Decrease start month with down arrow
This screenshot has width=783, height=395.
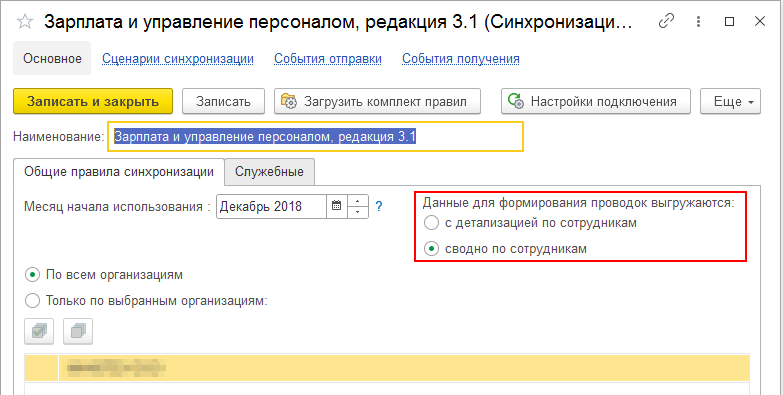pos(358,212)
